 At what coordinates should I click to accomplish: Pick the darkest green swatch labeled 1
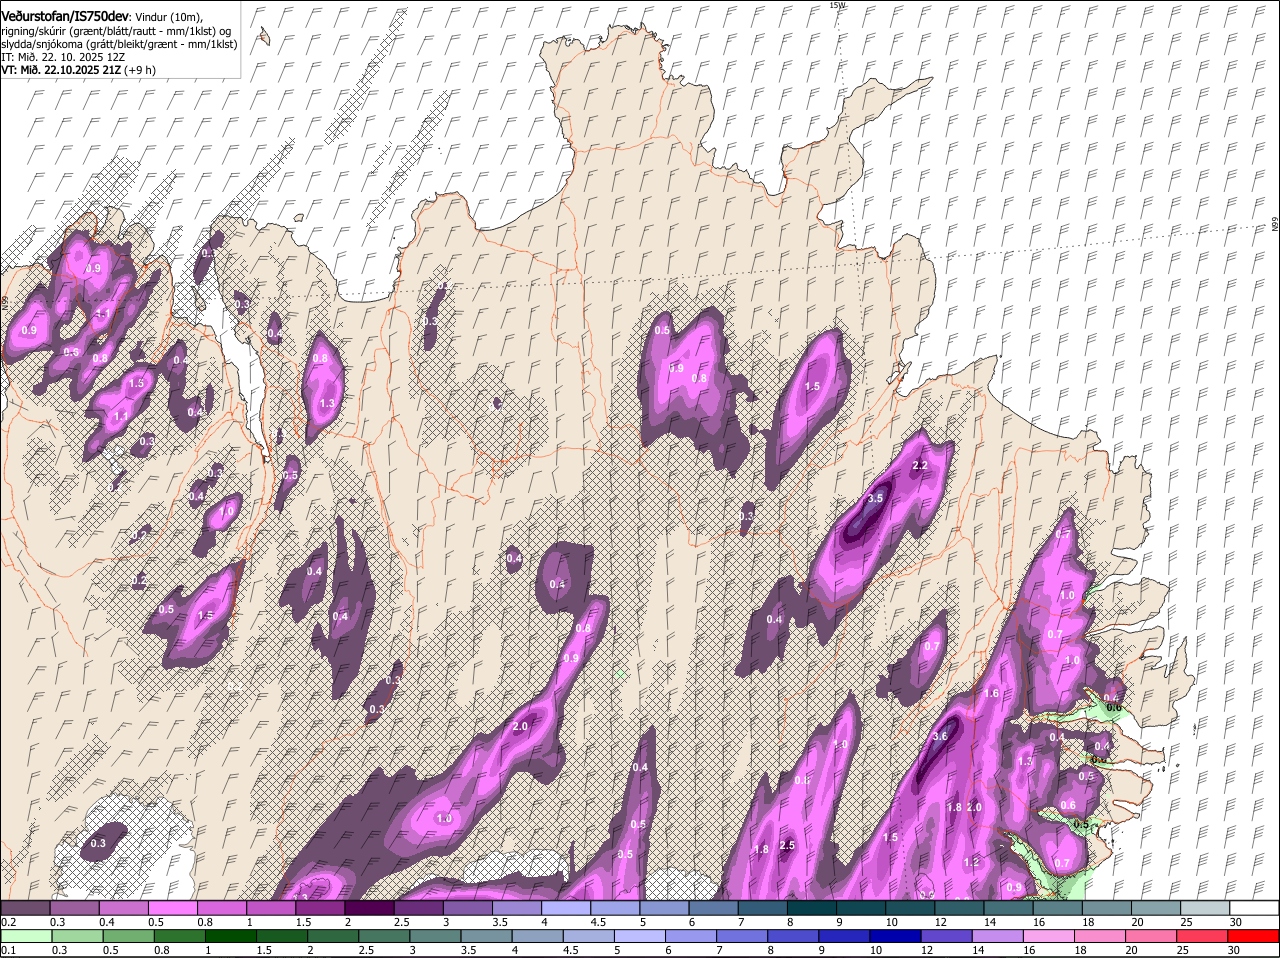[231, 936]
